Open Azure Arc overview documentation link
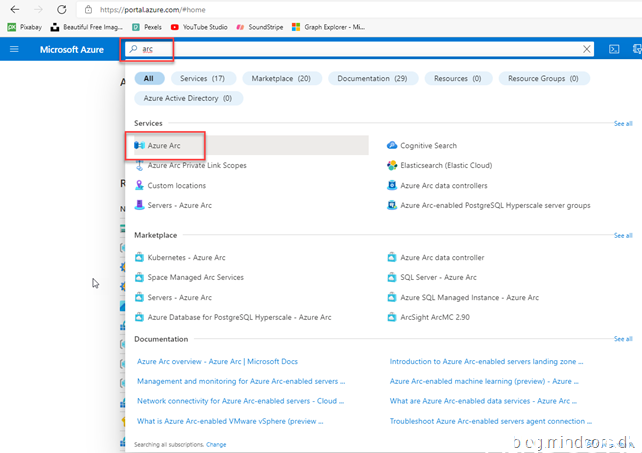642x453 pixels. pyautogui.click(x=217, y=361)
